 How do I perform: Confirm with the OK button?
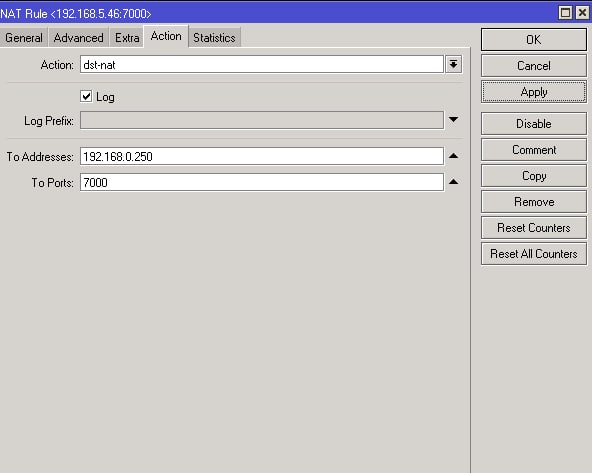click(534, 40)
